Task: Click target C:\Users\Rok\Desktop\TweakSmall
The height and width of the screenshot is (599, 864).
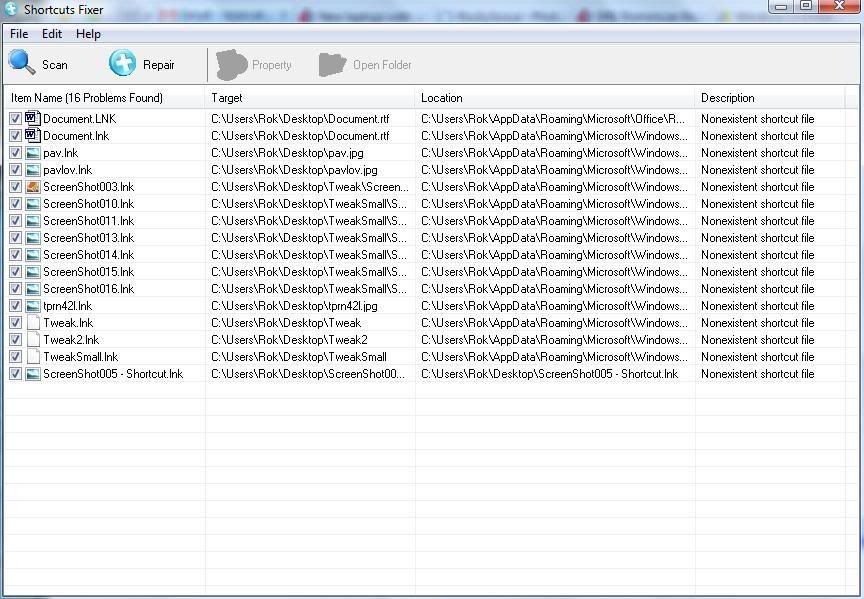Action: (x=299, y=357)
